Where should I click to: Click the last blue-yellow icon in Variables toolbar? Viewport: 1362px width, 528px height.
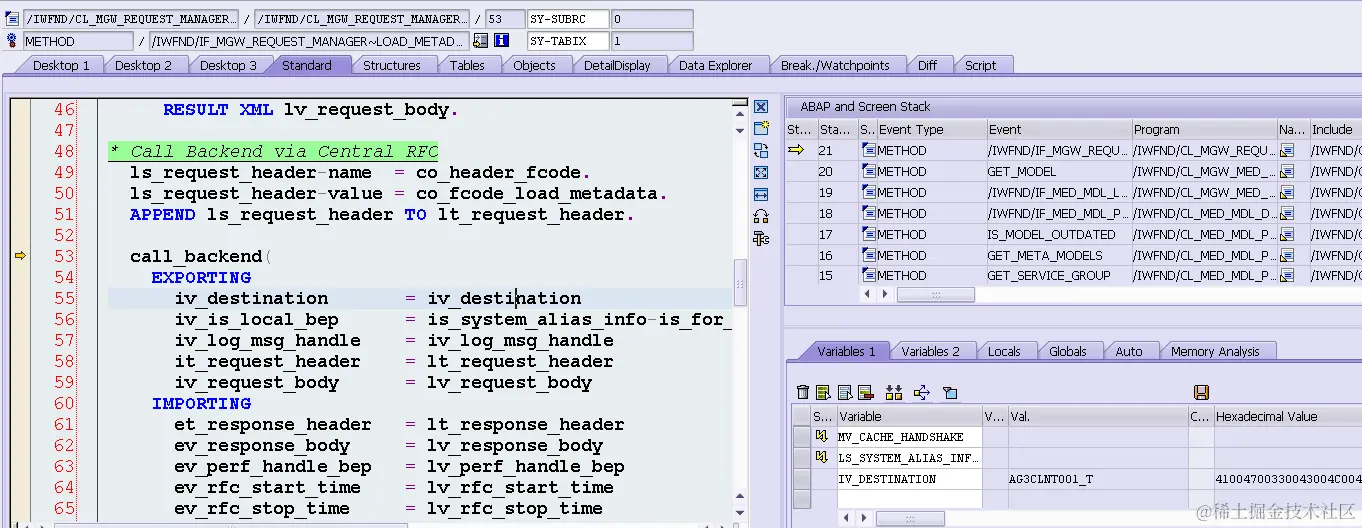click(x=950, y=393)
